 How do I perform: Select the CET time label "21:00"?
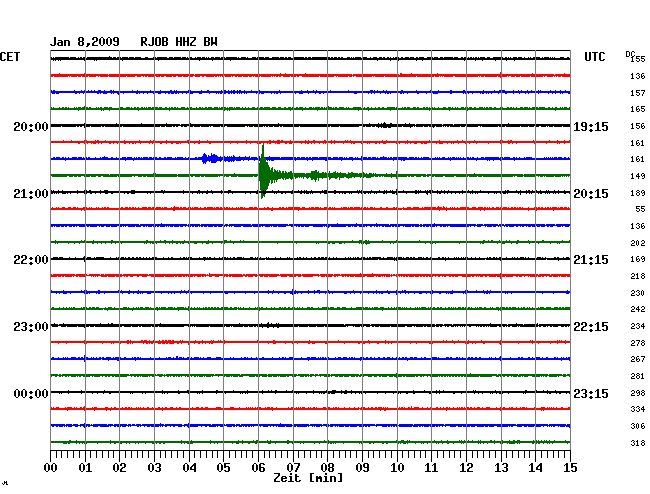click(31, 194)
